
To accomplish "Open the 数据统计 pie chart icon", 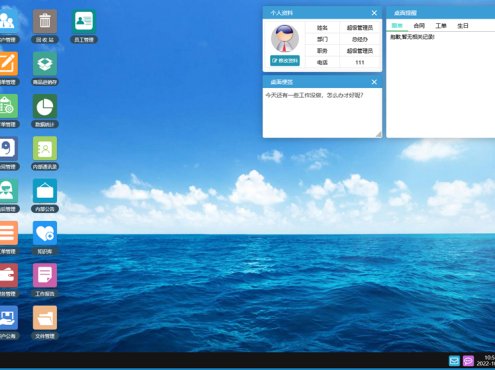I will click(45, 106).
